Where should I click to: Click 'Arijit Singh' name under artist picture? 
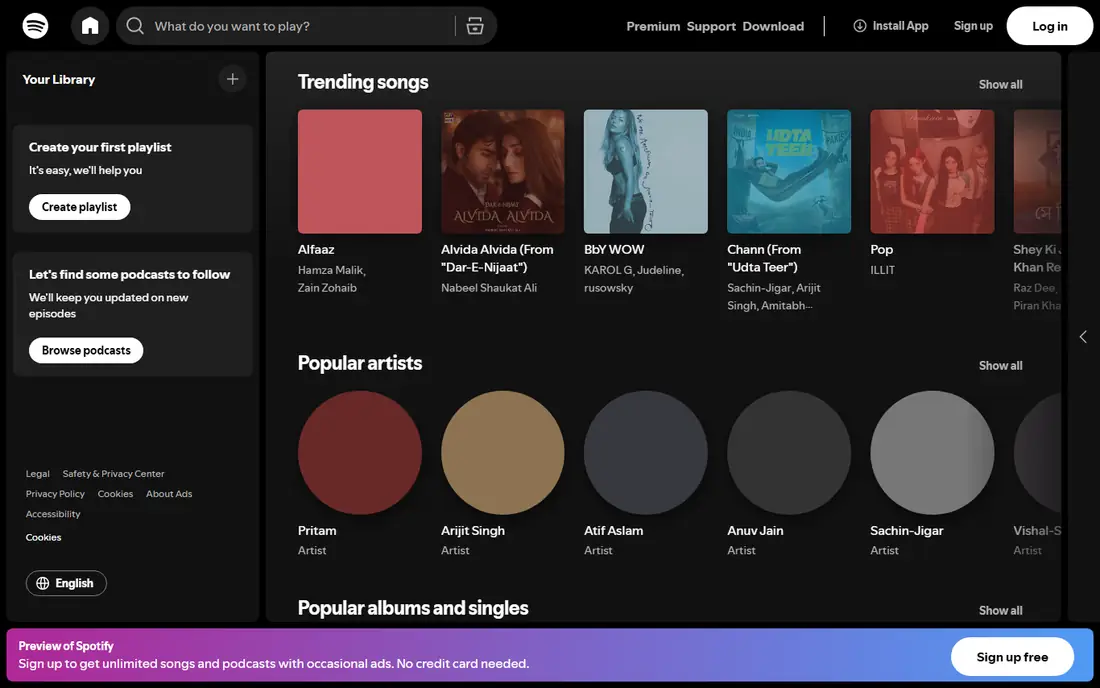[473, 530]
